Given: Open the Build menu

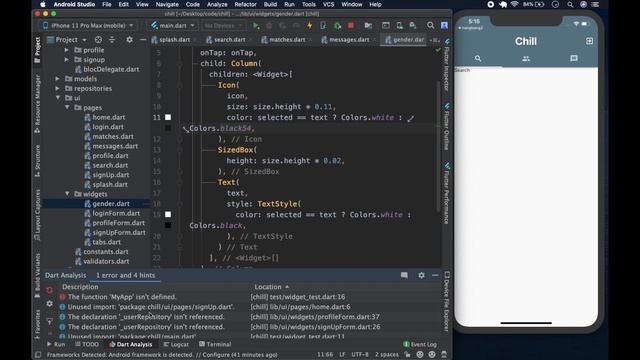Looking at the screenshot, I should (270, 4).
